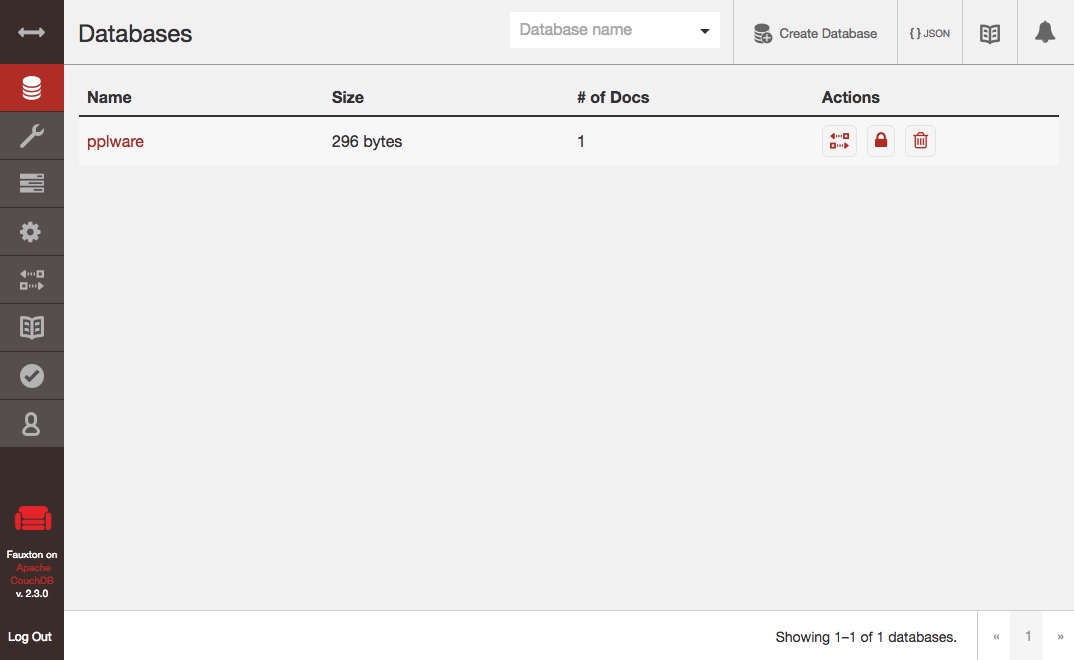Click the Log Out link
Image resolution: width=1074 pixels, height=660 pixels.
tap(30, 637)
